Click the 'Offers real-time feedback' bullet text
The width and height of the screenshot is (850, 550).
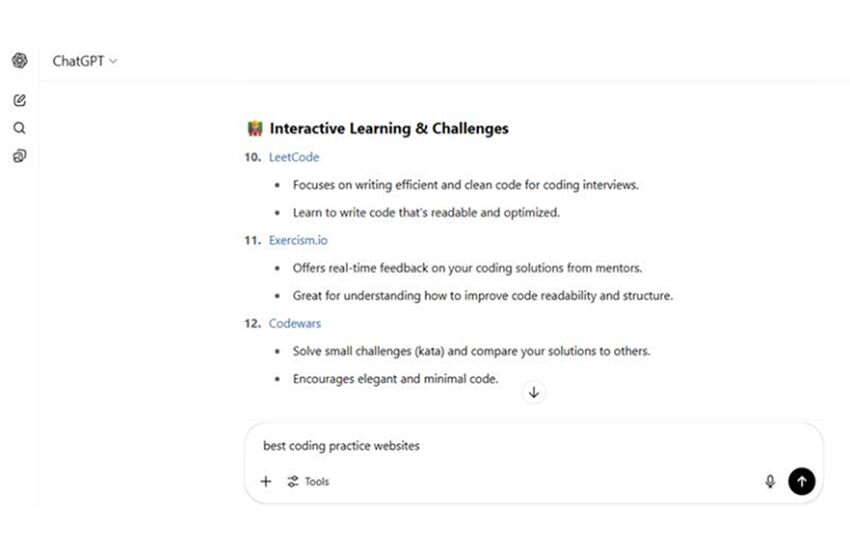pos(467,268)
